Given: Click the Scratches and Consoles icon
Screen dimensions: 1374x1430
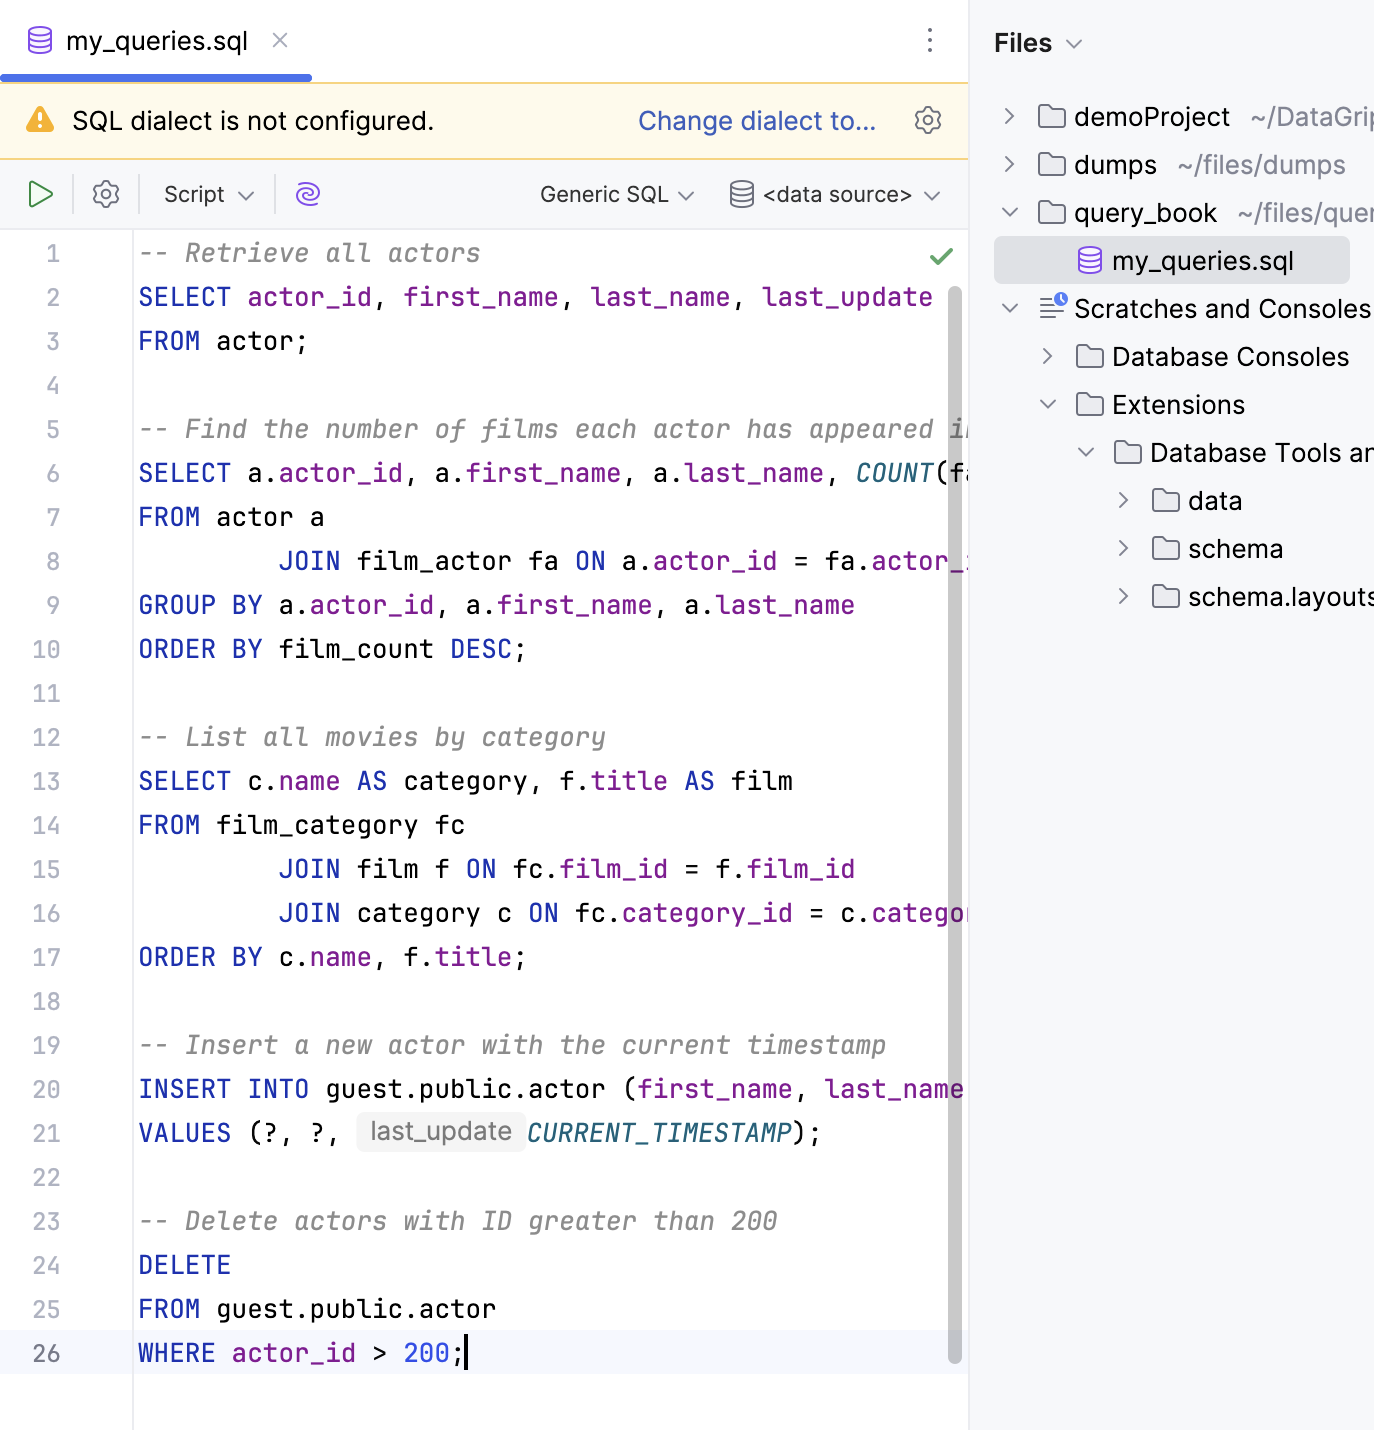Looking at the screenshot, I should pos(1053,306).
